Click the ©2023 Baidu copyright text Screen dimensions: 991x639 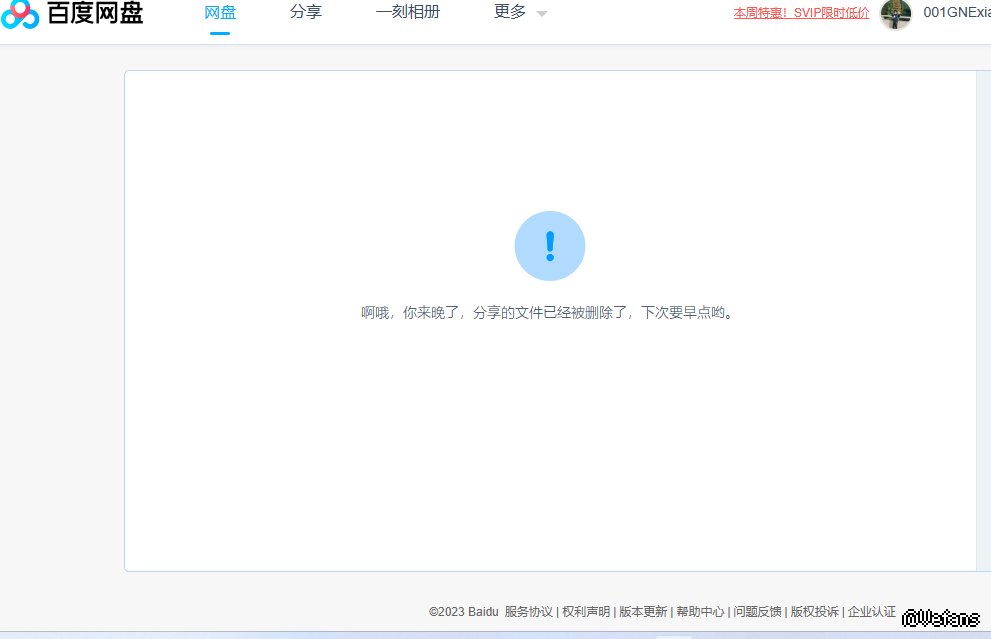pyautogui.click(x=463, y=612)
